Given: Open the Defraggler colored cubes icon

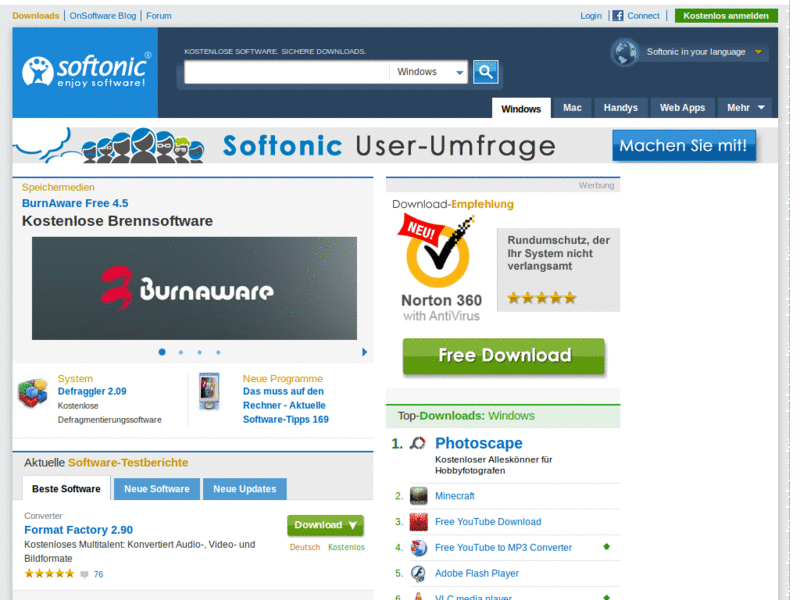Looking at the screenshot, I should click(33, 393).
